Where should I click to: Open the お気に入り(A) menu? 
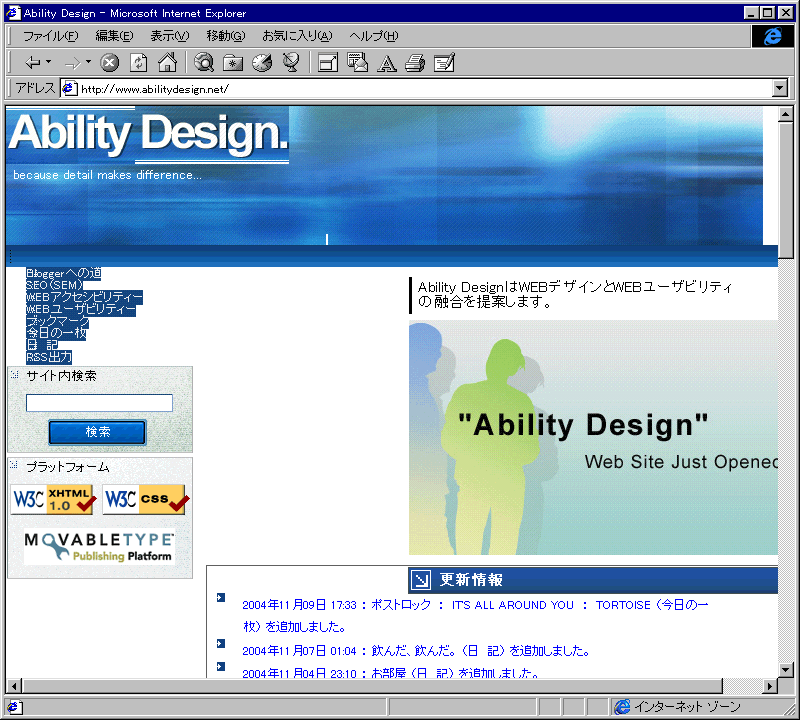click(x=297, y=36)
